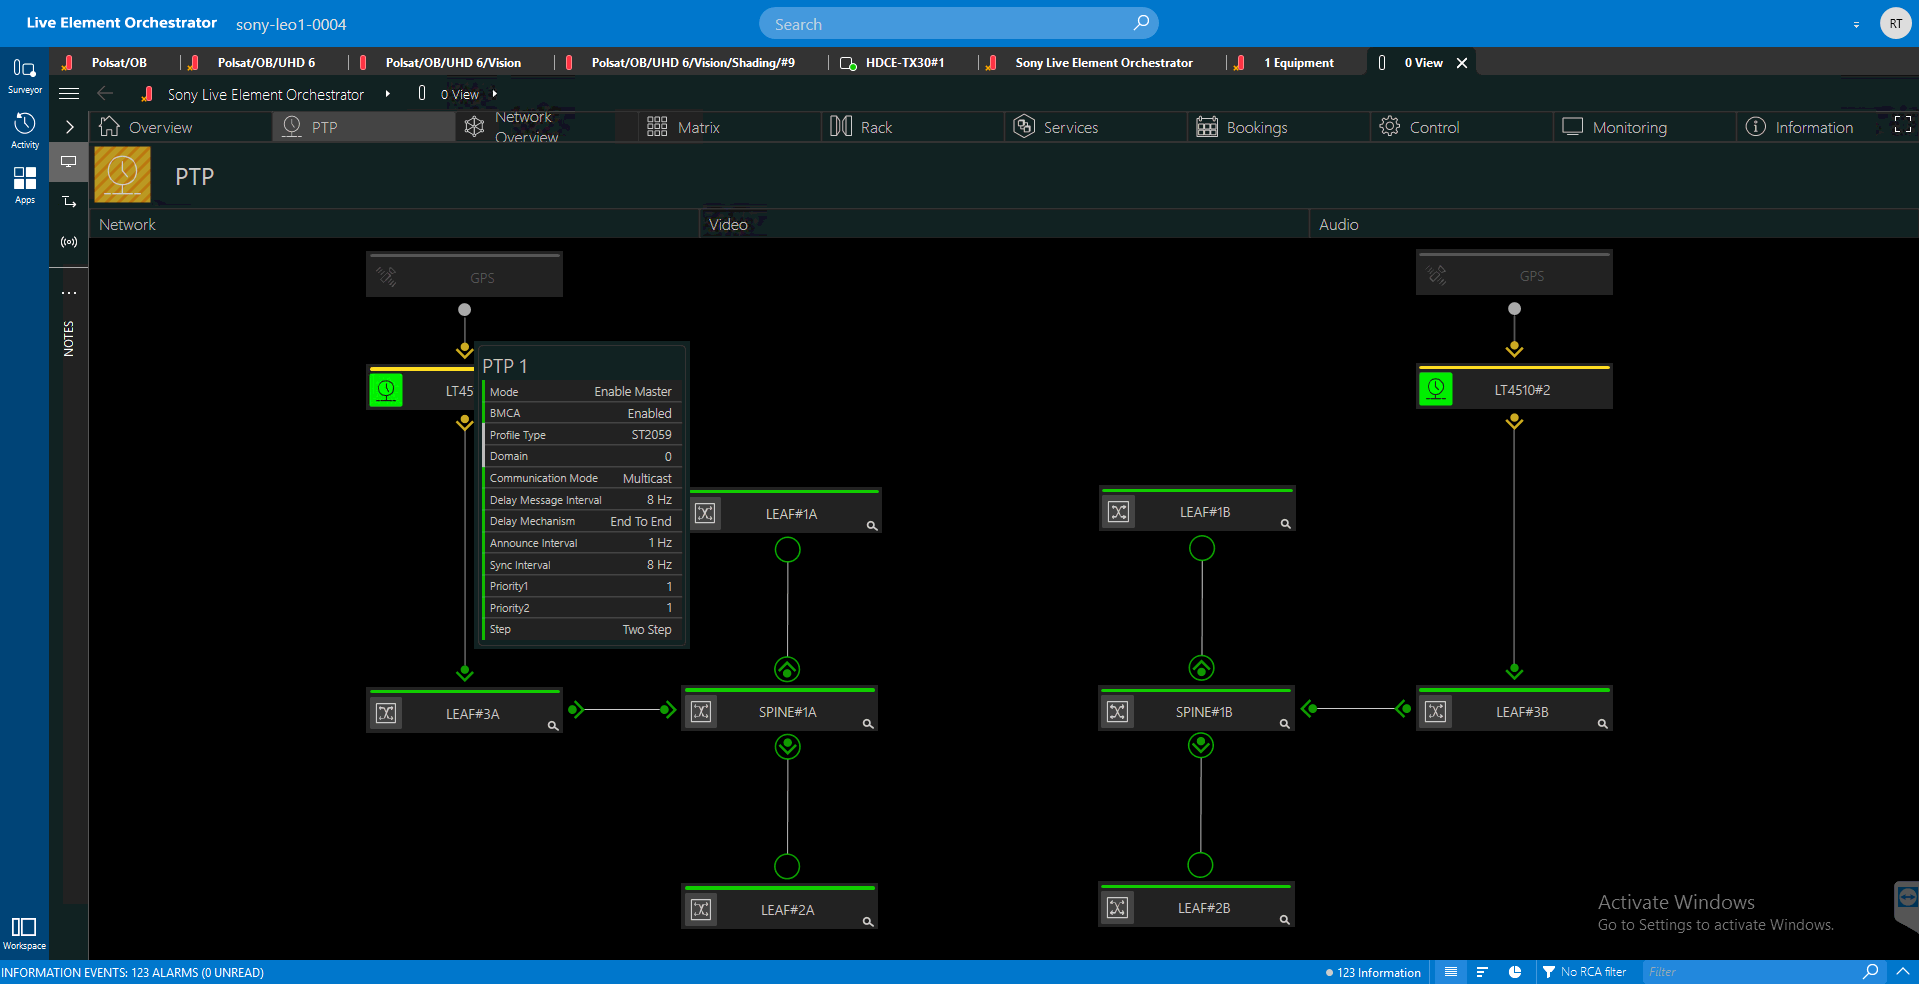Screen dimensions: 1919x984
Task: Zoom into LEAF#1A with magnifier
Action: (x=872, y=526)
